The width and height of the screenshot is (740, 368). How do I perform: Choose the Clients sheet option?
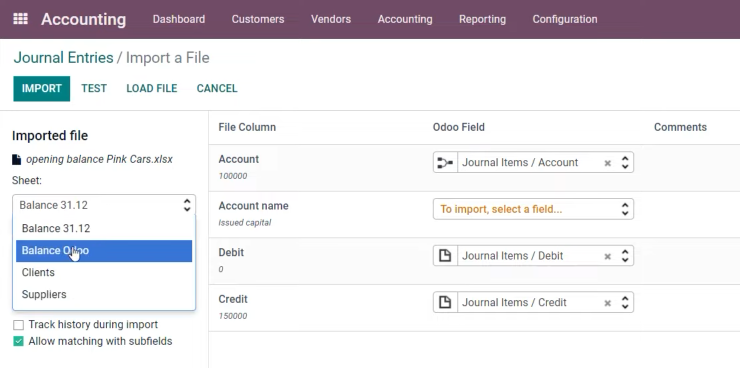coord(104,273)
